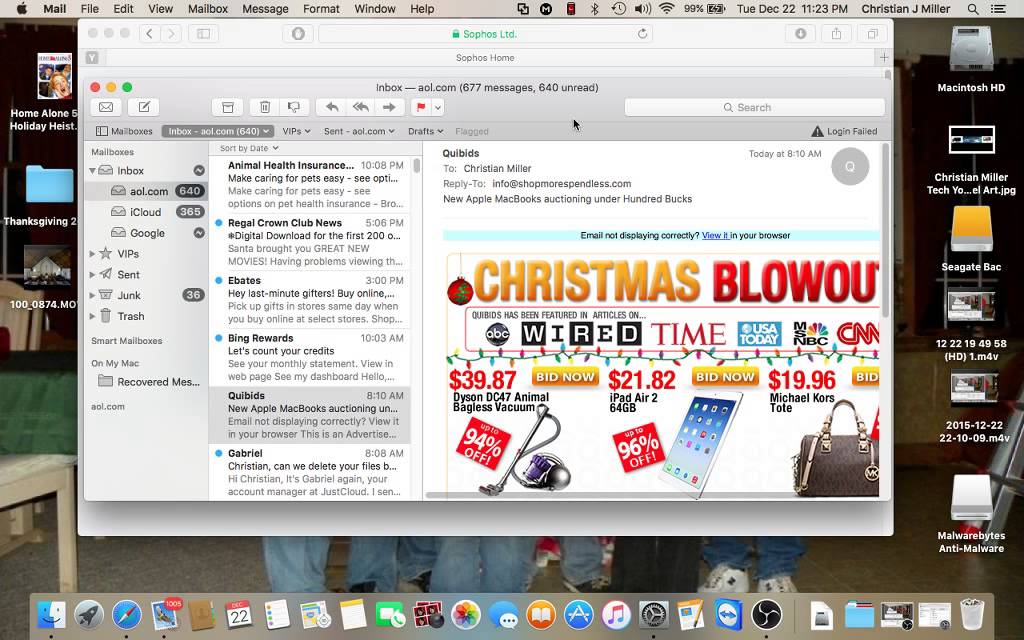Add a new Safari tab with plus
Screen dimensions: 1024x640
click(x=884, y=57)
